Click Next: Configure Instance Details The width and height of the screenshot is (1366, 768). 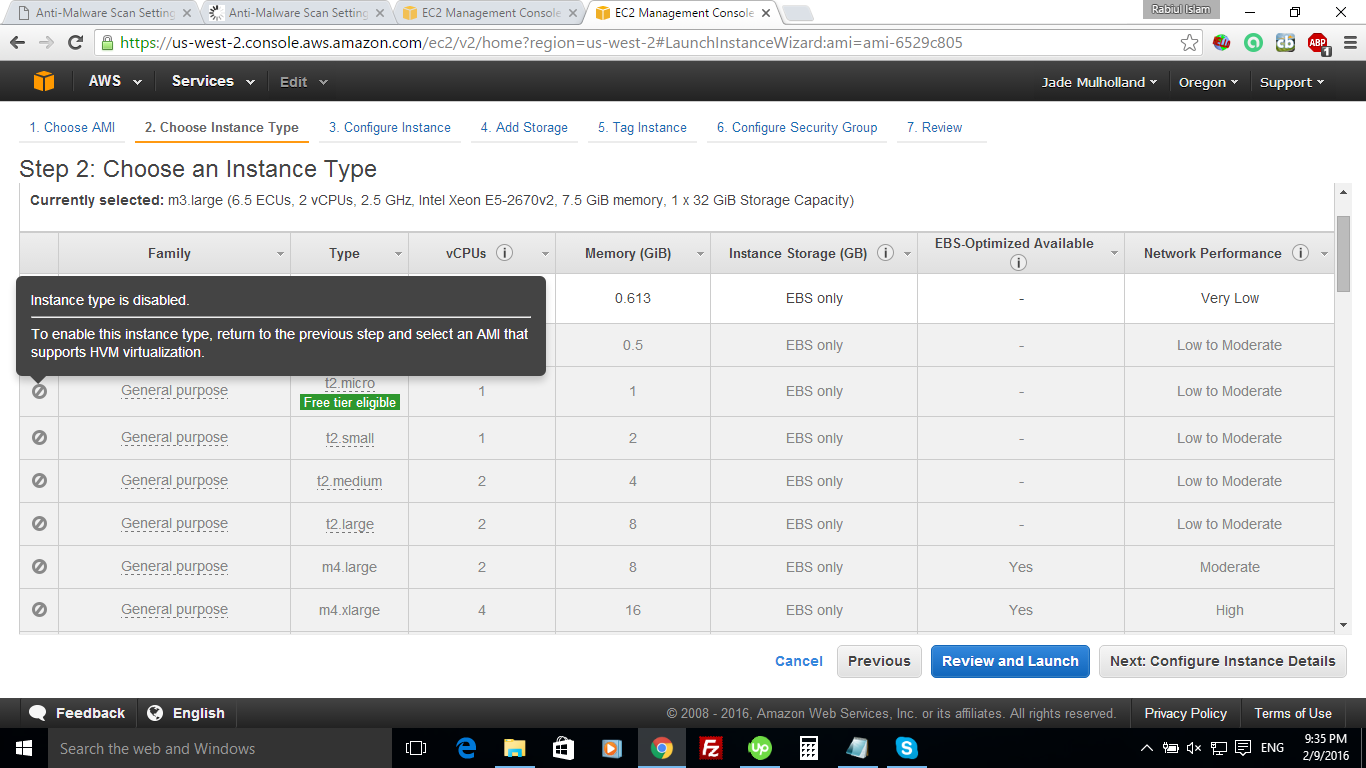pos(1222,661)
